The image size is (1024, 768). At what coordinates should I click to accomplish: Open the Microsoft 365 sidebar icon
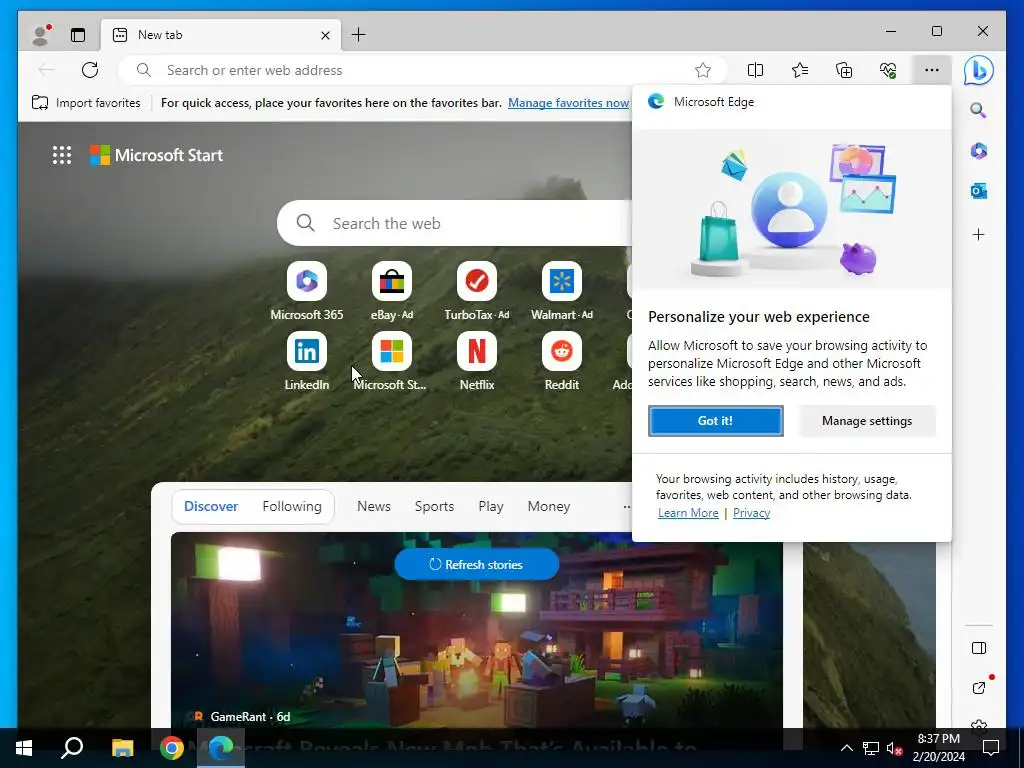click(978, 151)
